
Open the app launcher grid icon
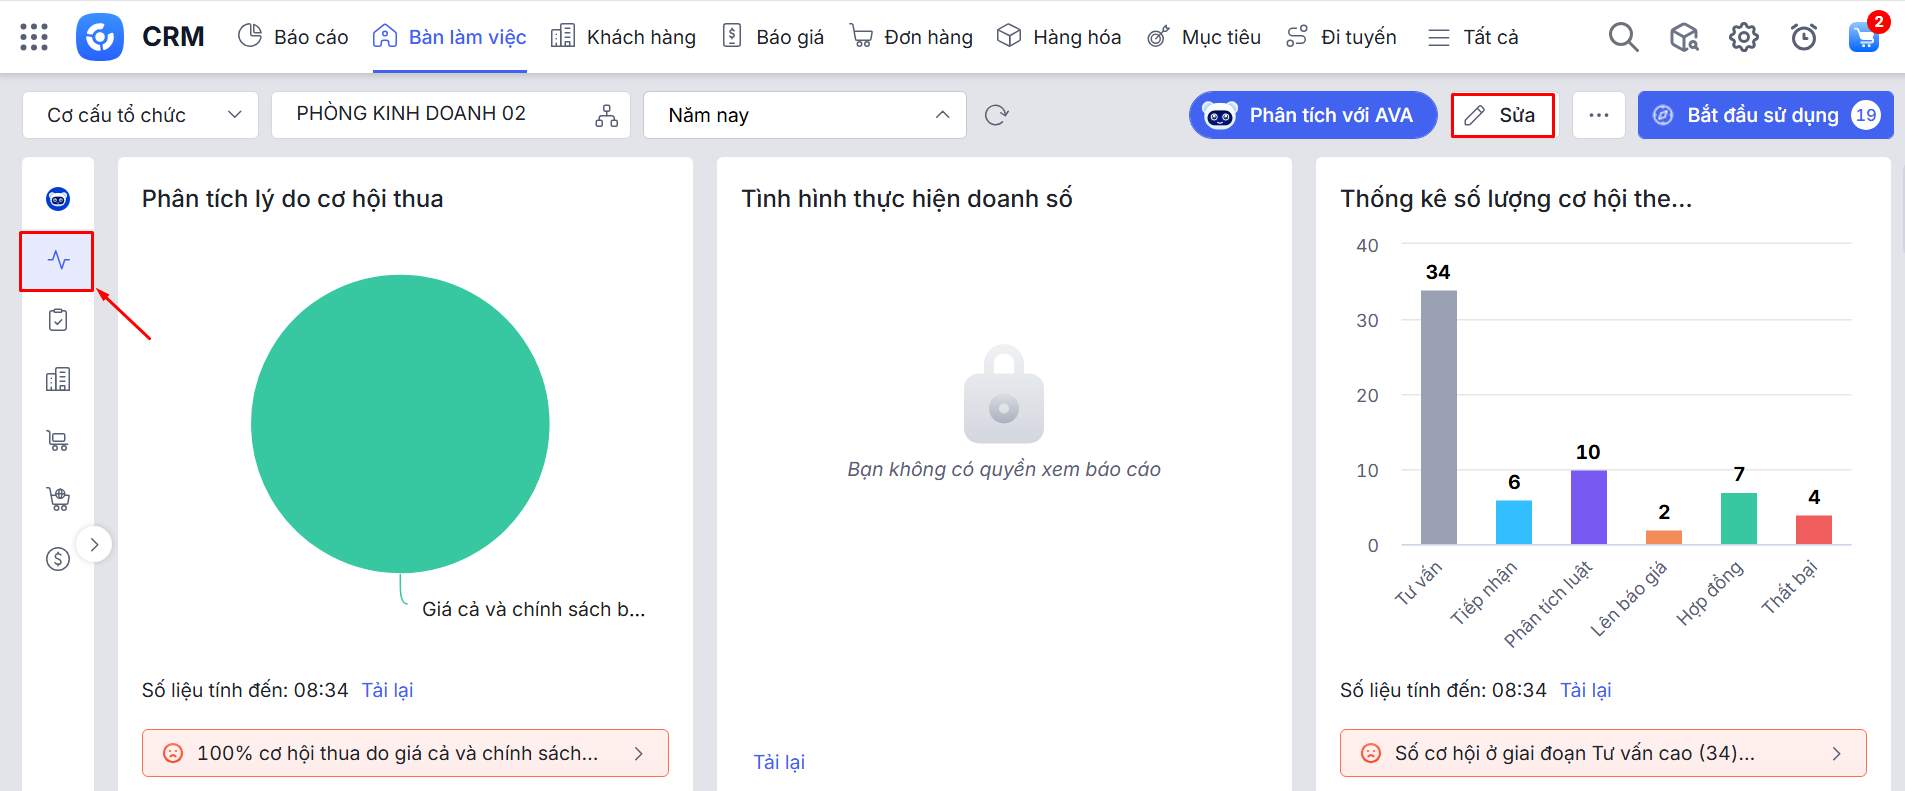pos(34,37)
